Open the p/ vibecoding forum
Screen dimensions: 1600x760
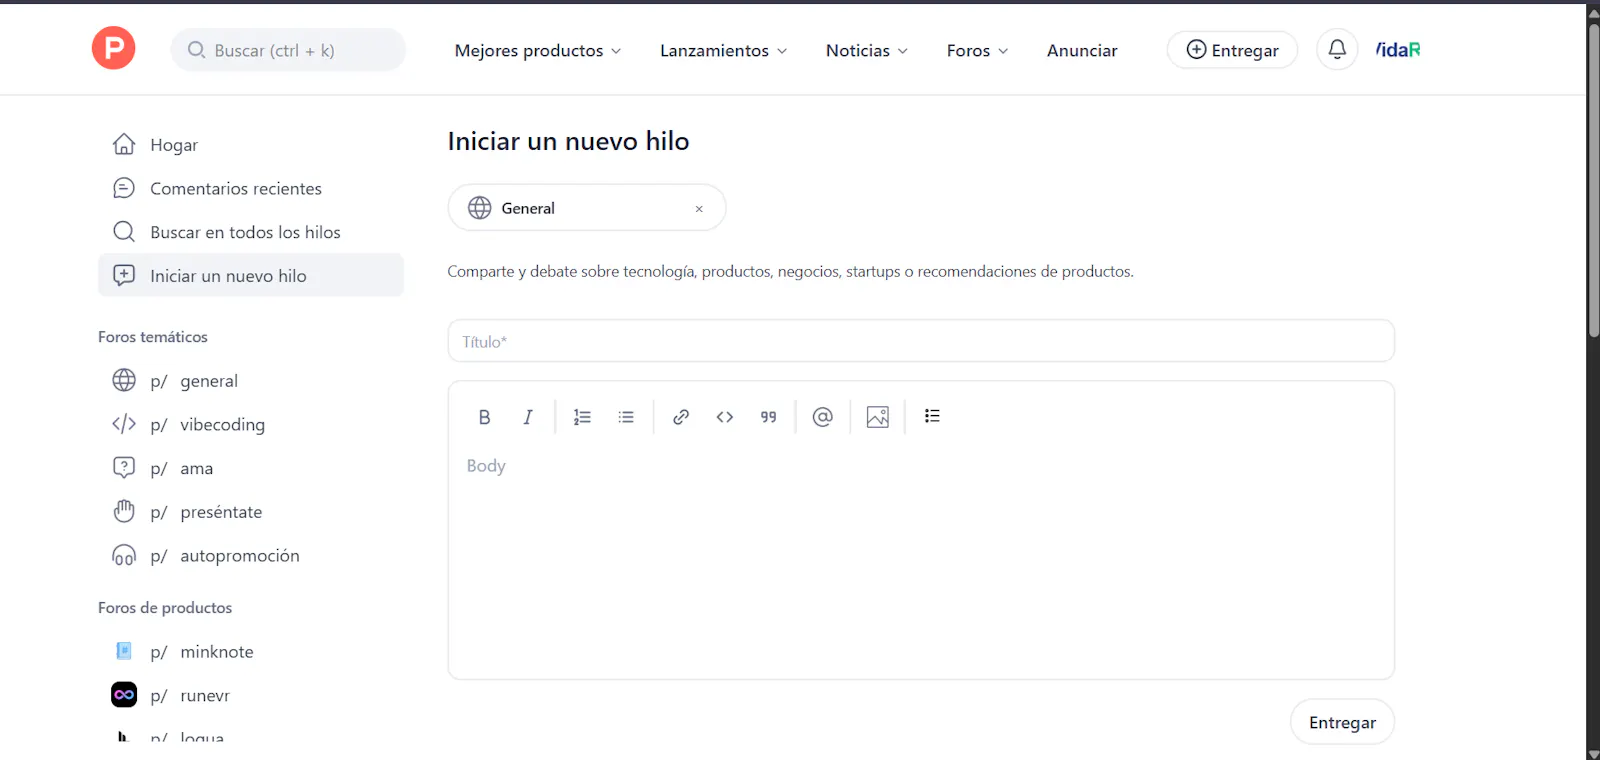[251, 424]
